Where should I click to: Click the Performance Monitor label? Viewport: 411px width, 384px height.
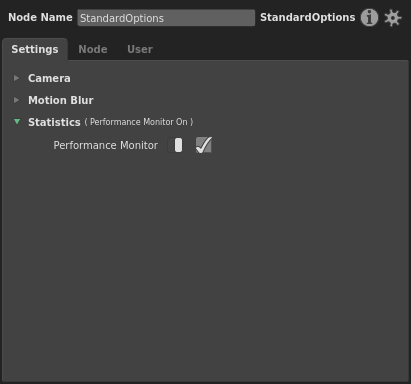(106, 145)
